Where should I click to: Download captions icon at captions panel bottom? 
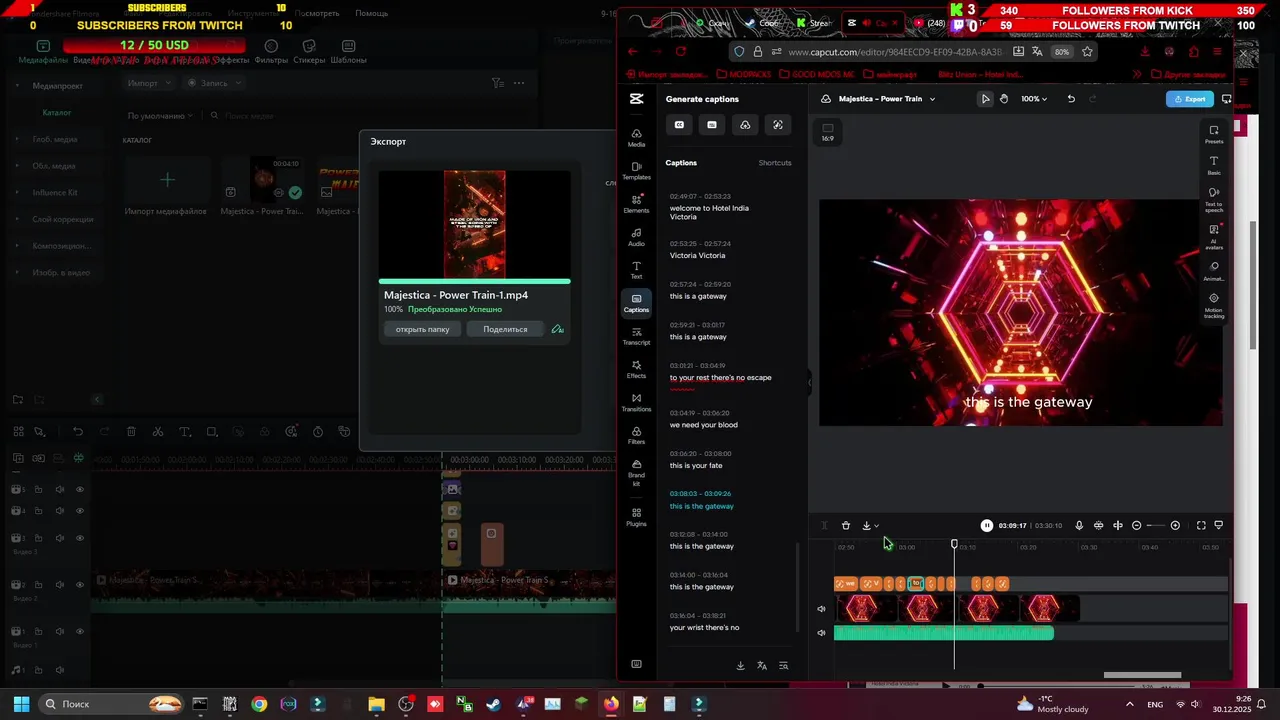click(x=740, y=666)
